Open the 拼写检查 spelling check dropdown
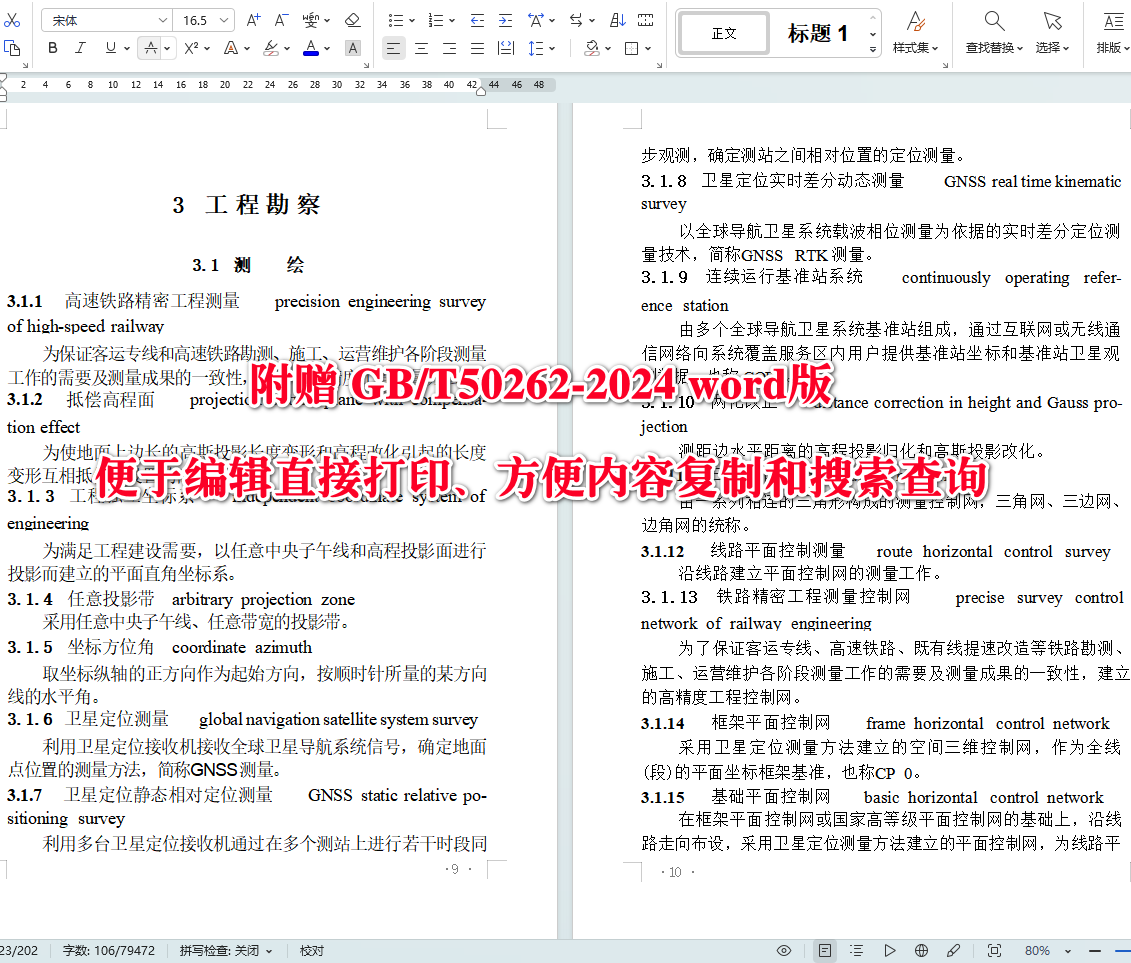Screen dimensions: 1131x963 226,950
